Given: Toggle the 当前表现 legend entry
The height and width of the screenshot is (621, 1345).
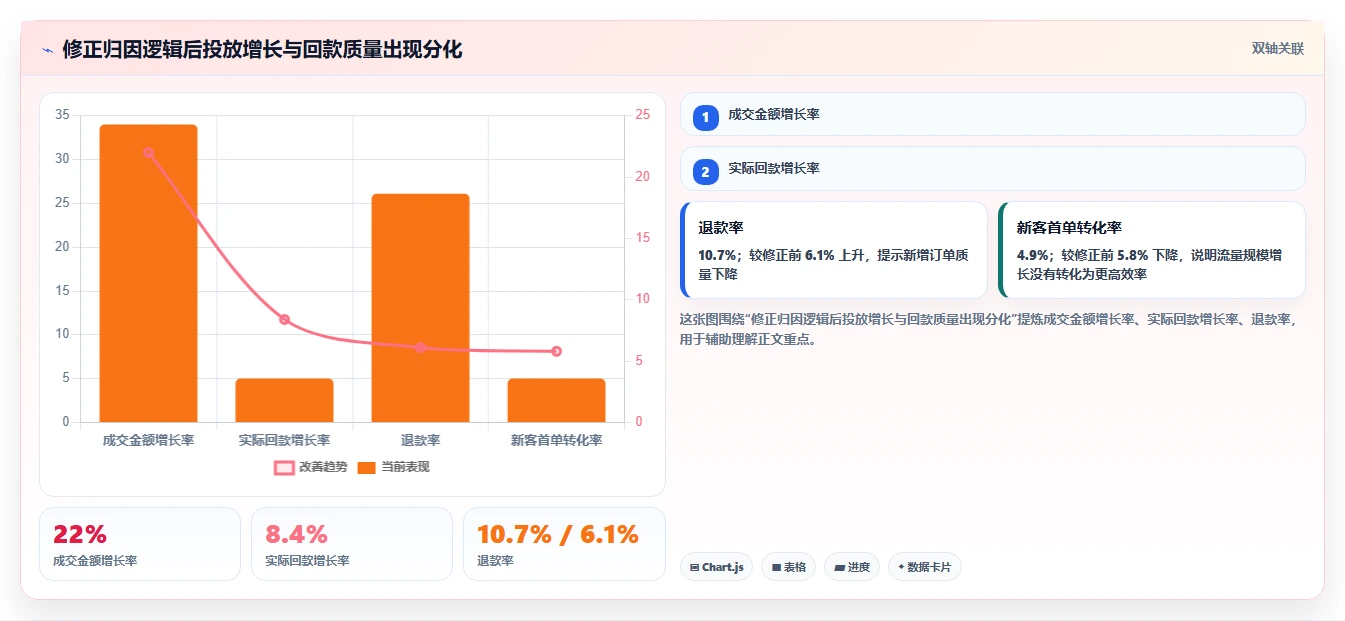Looking at the screenshot, I should 393,467.
